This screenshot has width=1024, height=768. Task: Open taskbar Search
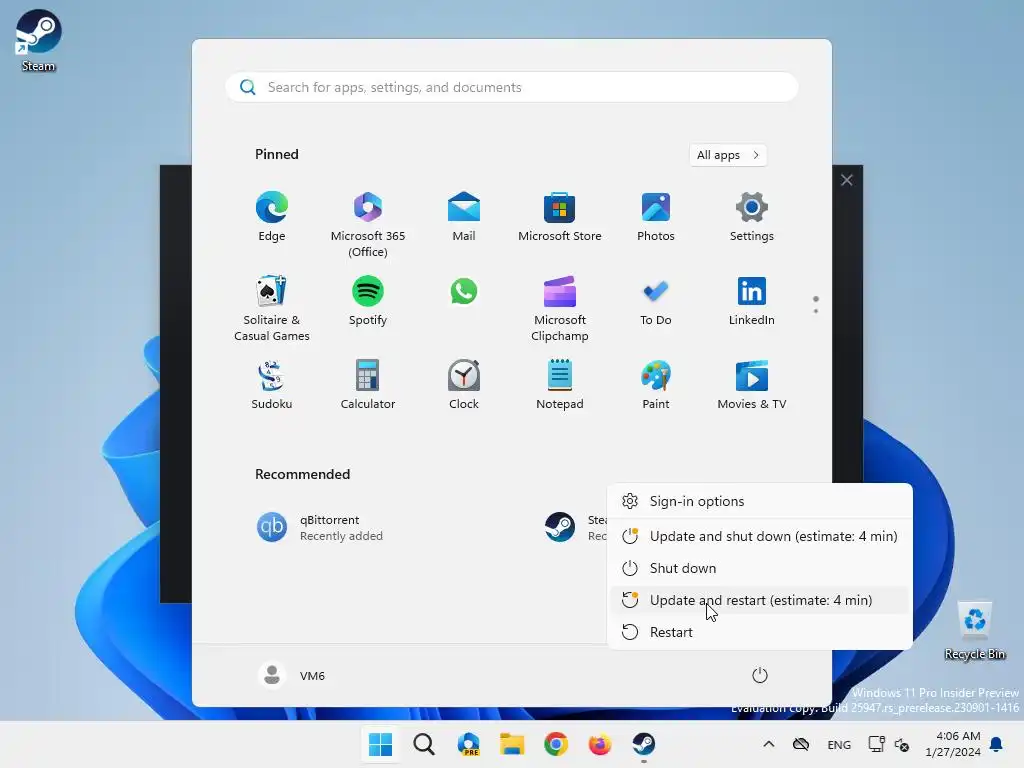tap(424, 744)
